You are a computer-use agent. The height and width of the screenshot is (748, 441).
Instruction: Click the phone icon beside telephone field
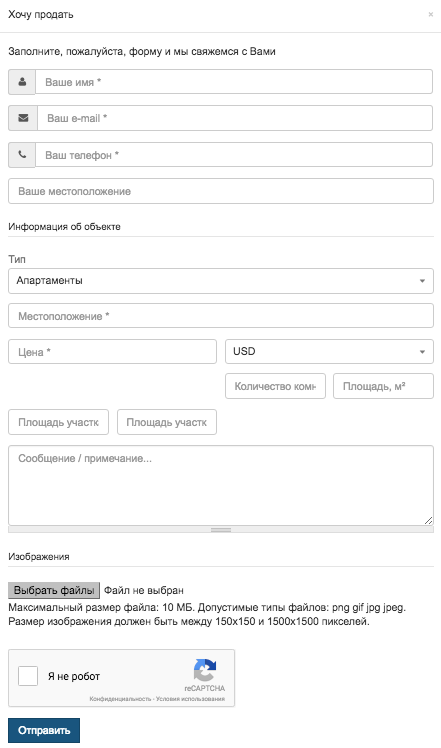[x=22, y=155]
